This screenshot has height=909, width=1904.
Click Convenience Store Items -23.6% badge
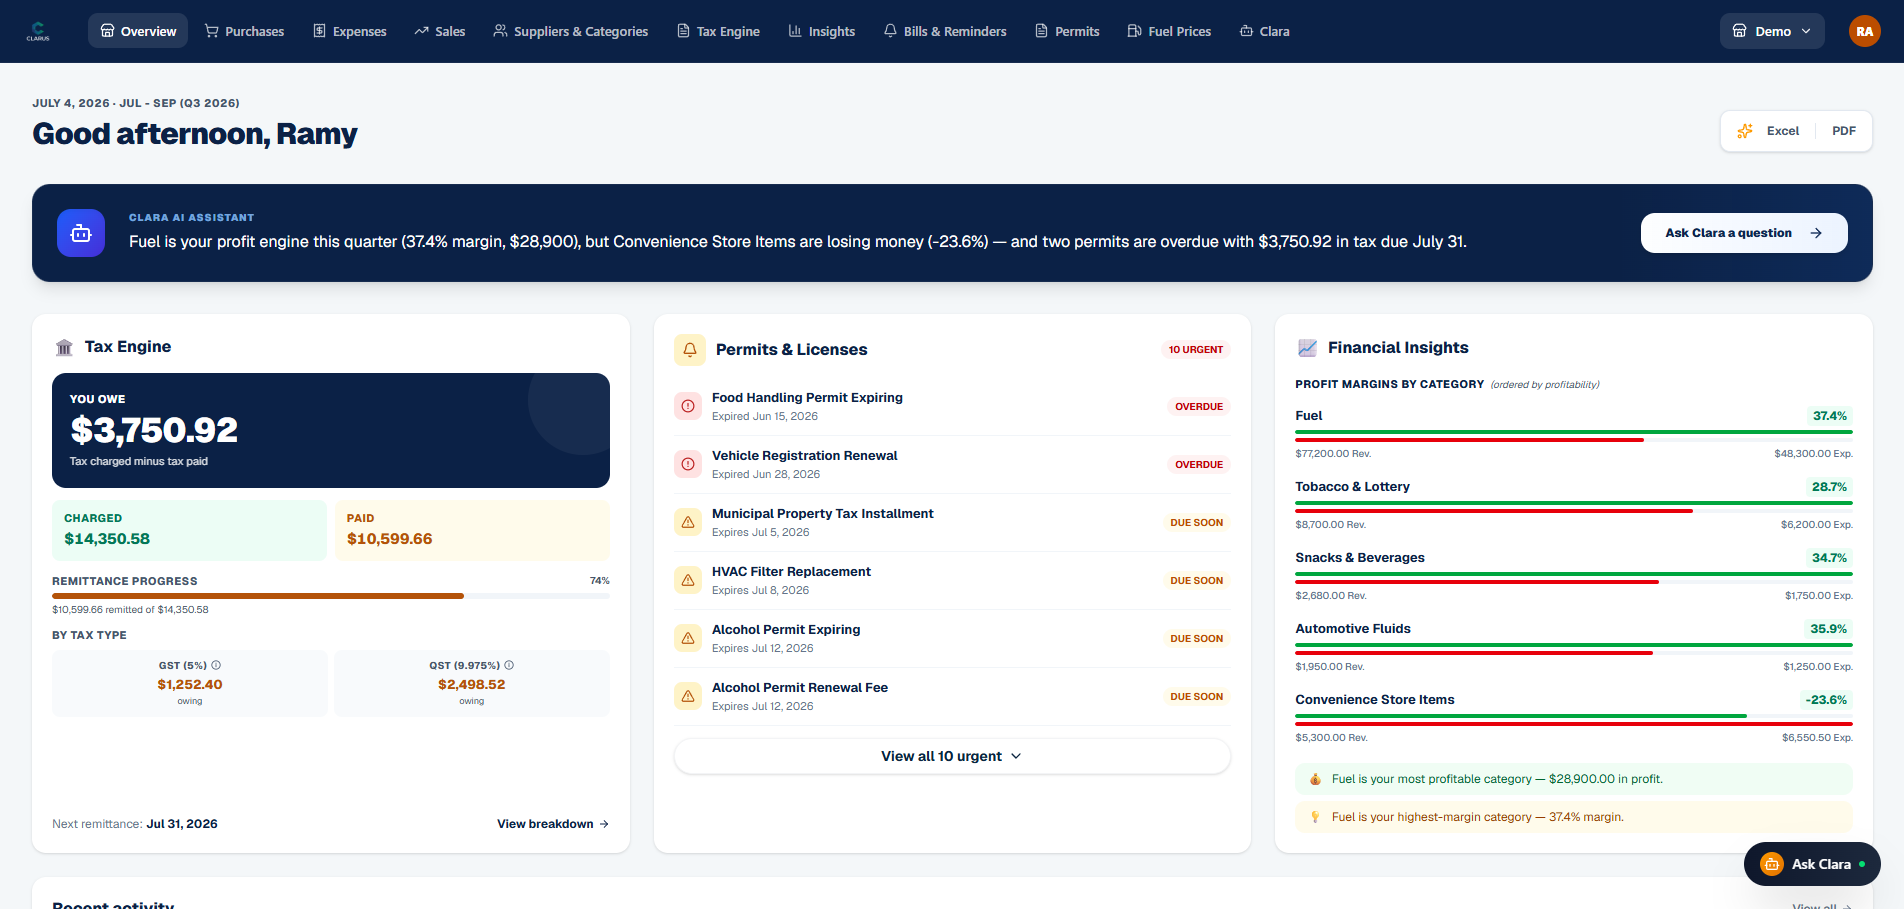[x=1826, y=700]
